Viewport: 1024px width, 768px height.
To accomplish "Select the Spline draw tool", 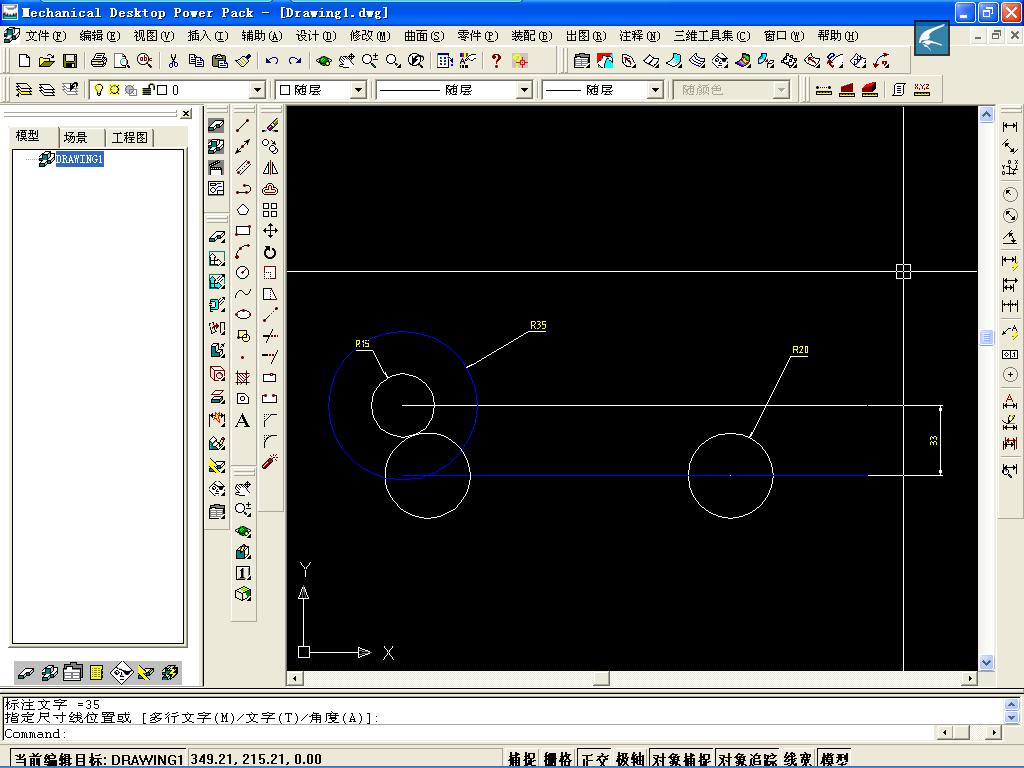I will pyautogui.click(x=243, y=293).
